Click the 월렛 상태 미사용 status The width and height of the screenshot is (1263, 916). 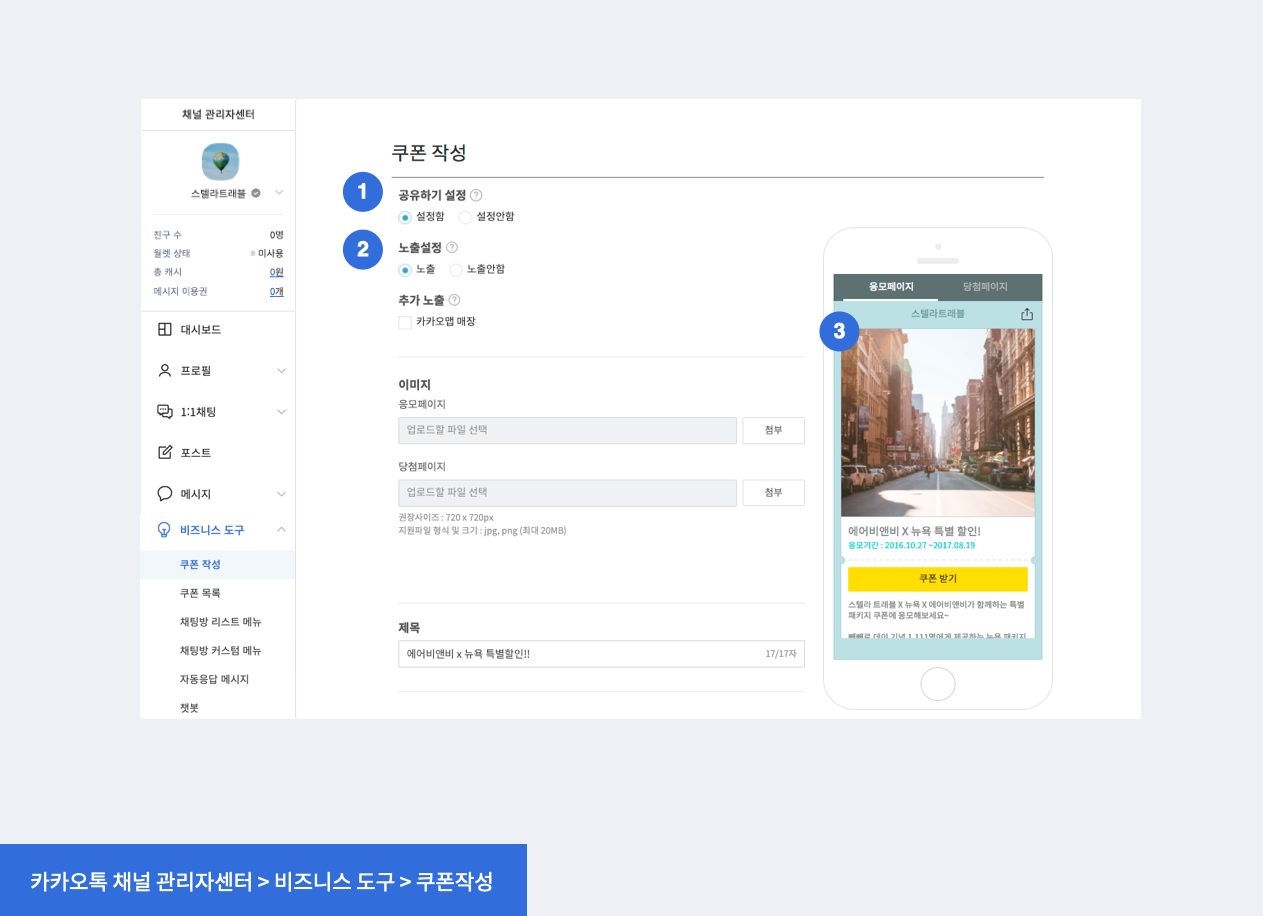pos(267,253)
